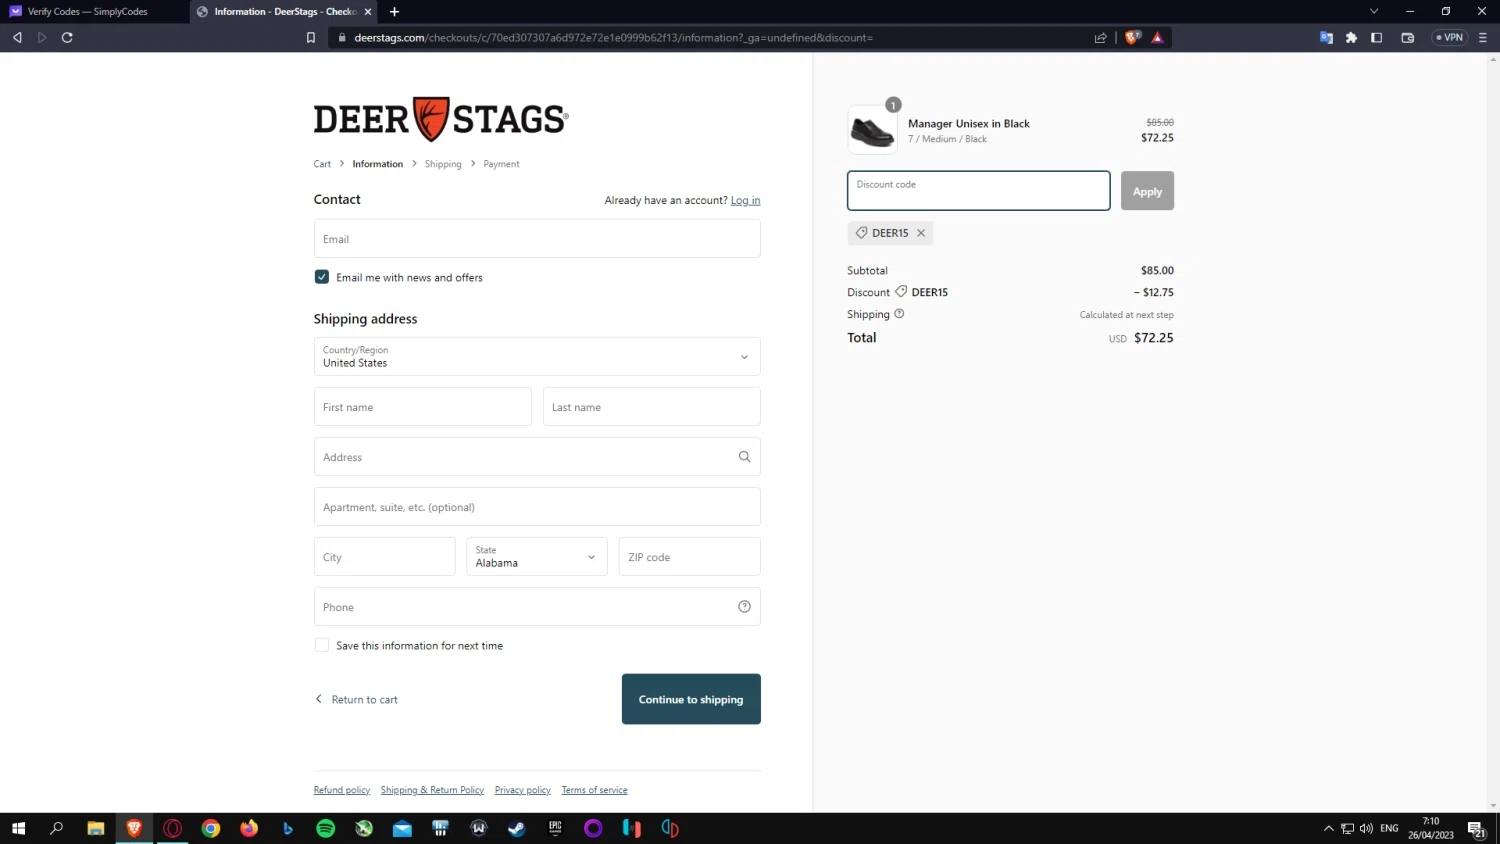
Task: Open the Privacy policy link
Action: (523, 790)
